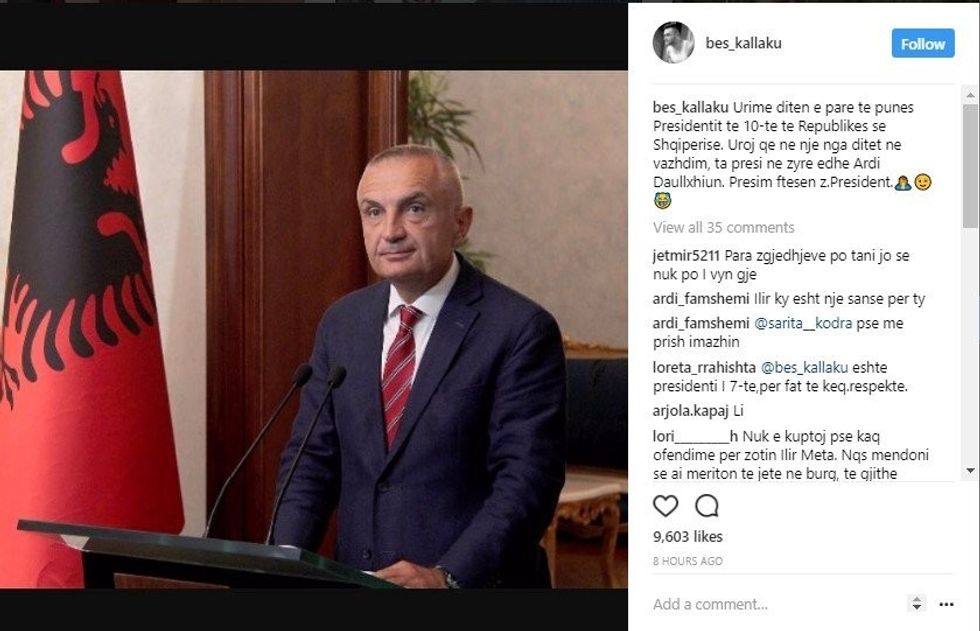
Task: Click the comment box resize stepper arrows
Action: click(916, 604)
